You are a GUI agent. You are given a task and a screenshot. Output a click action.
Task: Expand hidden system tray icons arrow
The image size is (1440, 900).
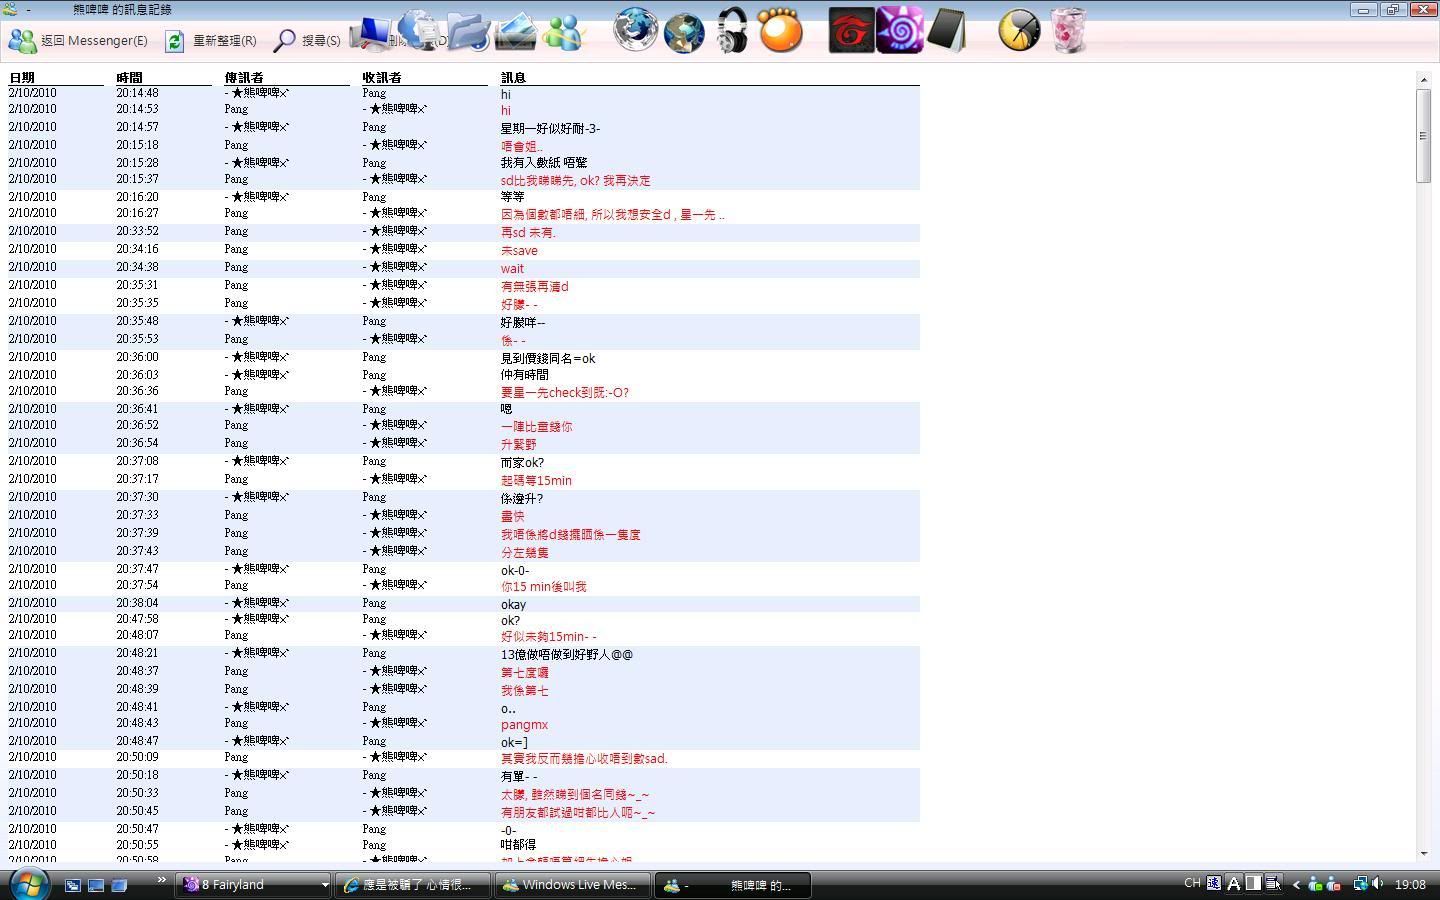(1296, 884)
